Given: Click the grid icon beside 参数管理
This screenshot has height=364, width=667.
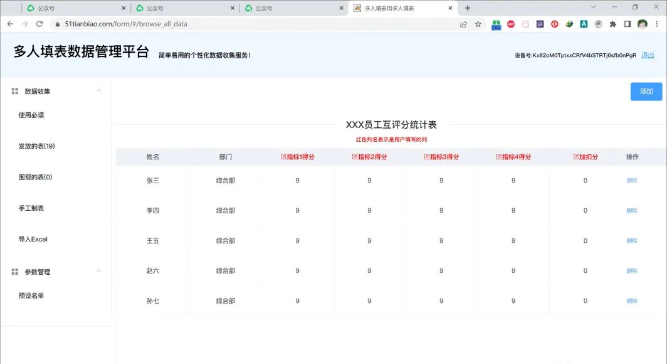Looking at the screenshot, I should coord(15,272).
